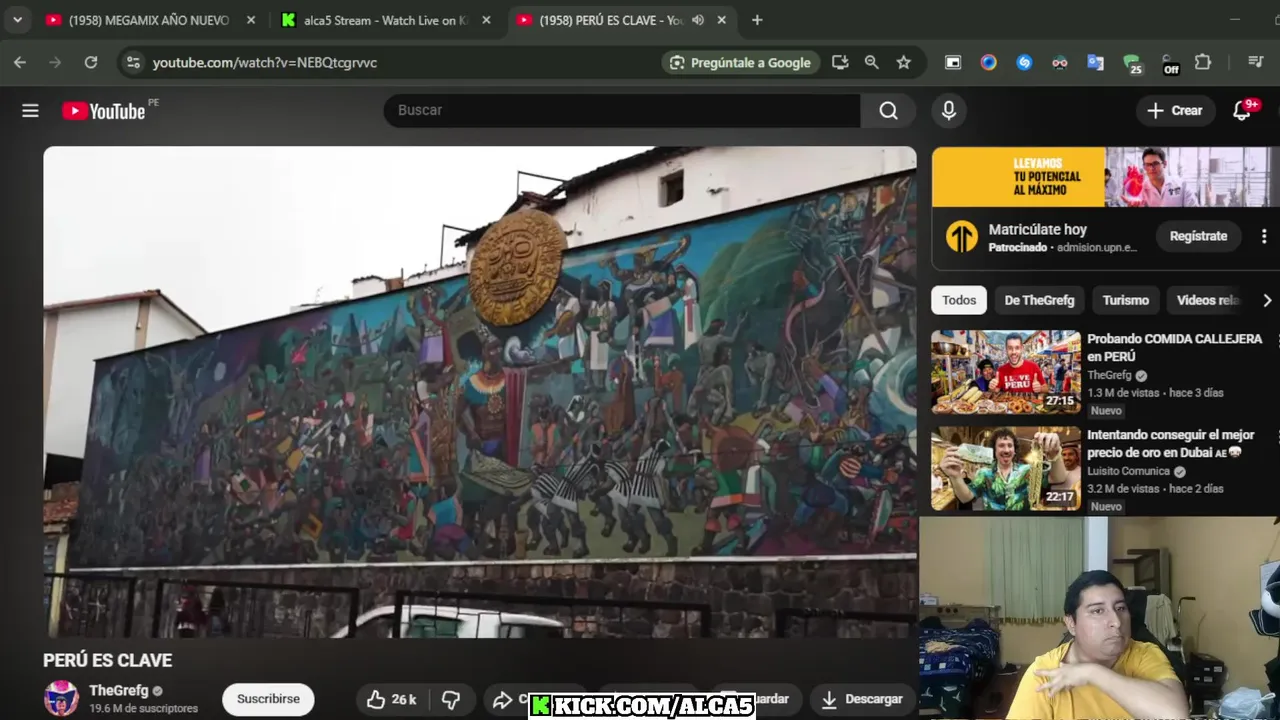Go to the YouTube home logo

104,111
